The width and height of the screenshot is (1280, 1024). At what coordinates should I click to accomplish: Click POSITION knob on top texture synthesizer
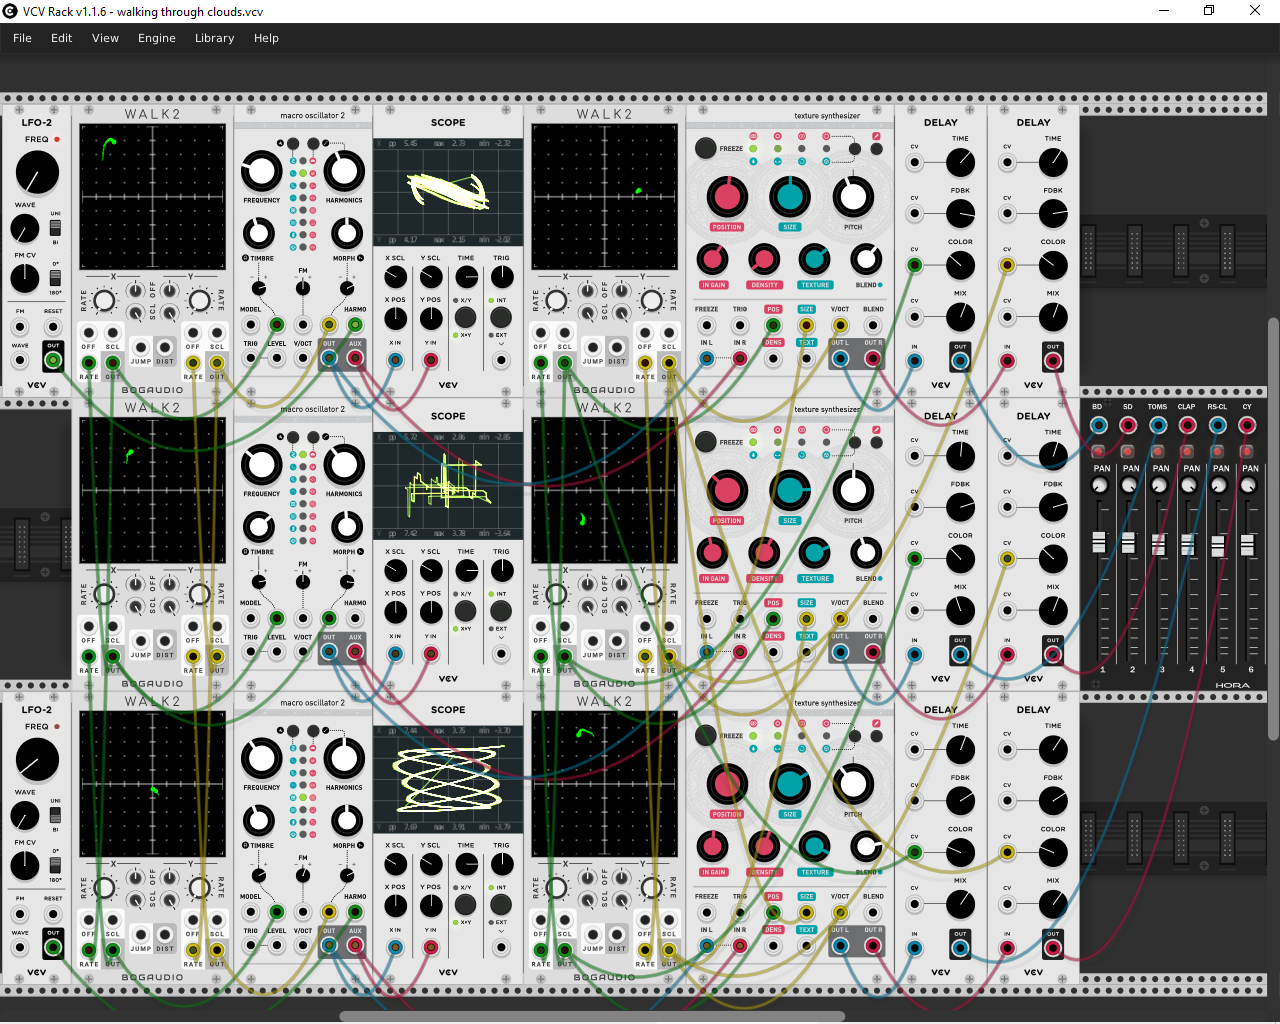(x=727, y=197)
